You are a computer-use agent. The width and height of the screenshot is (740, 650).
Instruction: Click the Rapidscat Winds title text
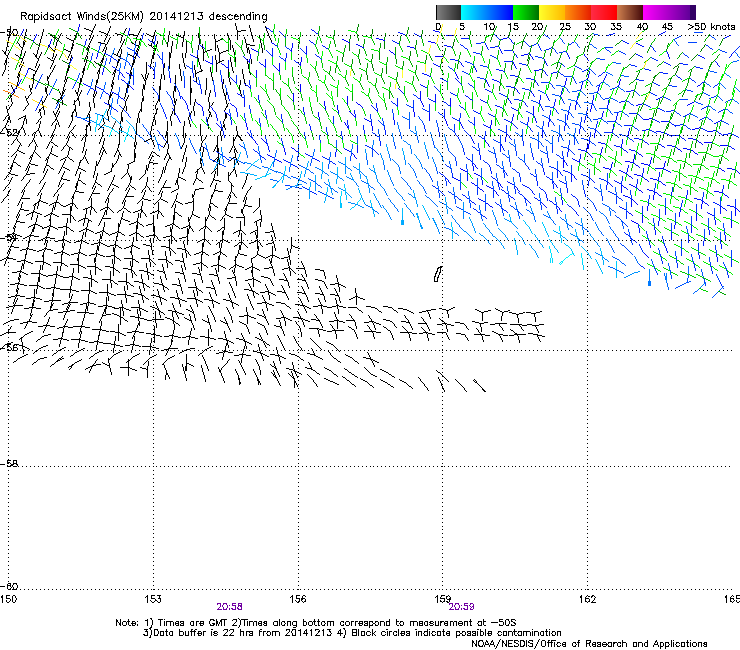[x=144, y=16]
